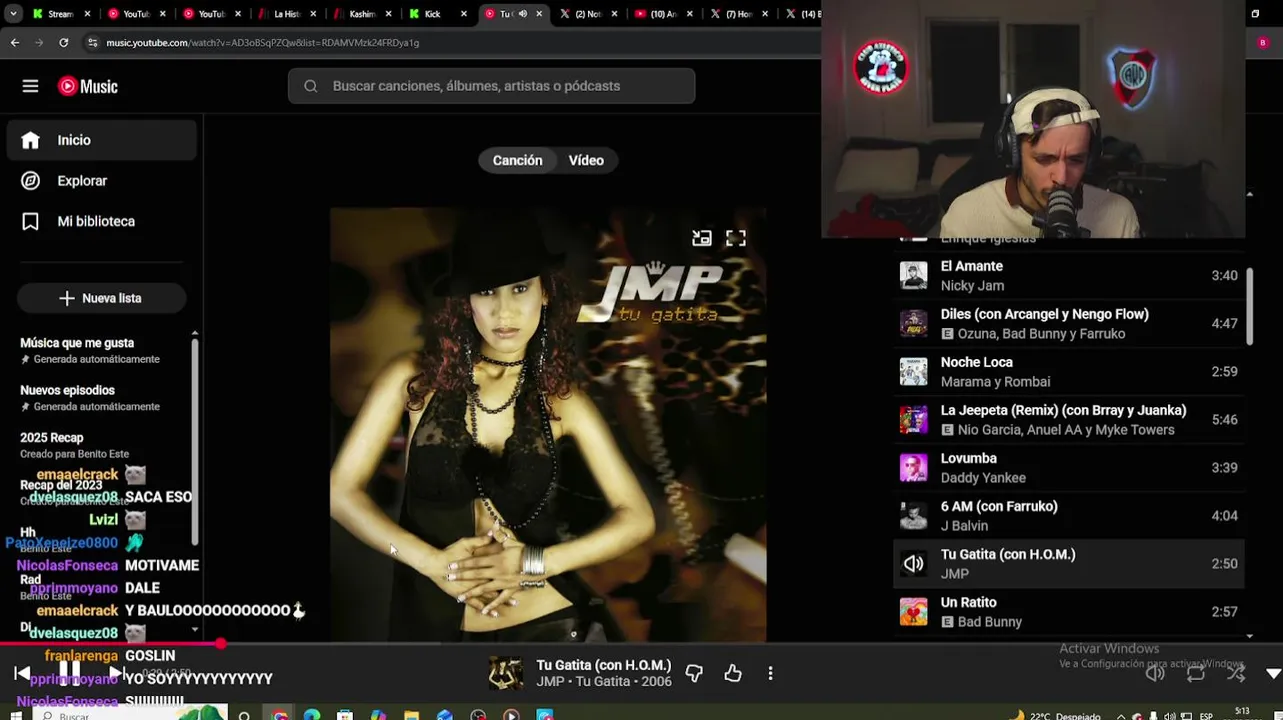
Task: Open Música que me gusta playlist
Action: (x=90, y=350)
